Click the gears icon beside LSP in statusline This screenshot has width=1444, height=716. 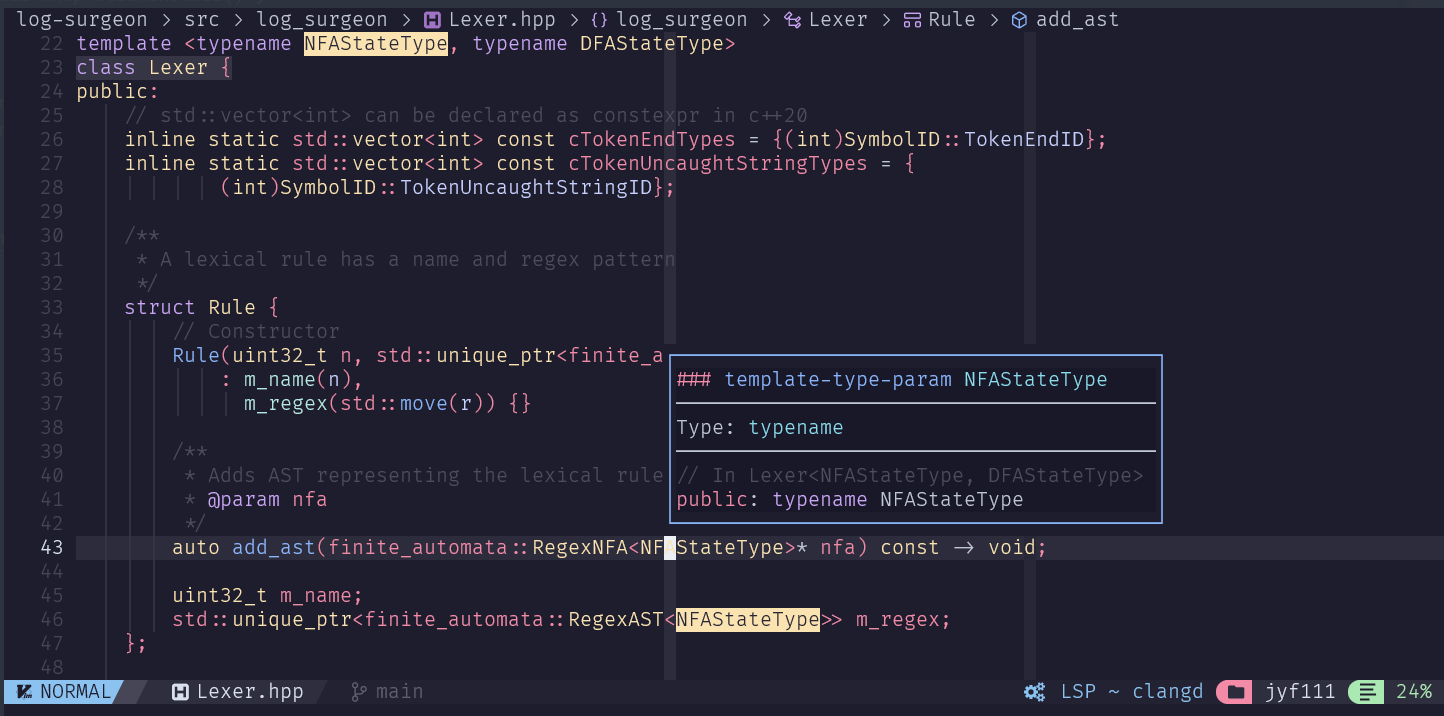[x=1035, y=691]
